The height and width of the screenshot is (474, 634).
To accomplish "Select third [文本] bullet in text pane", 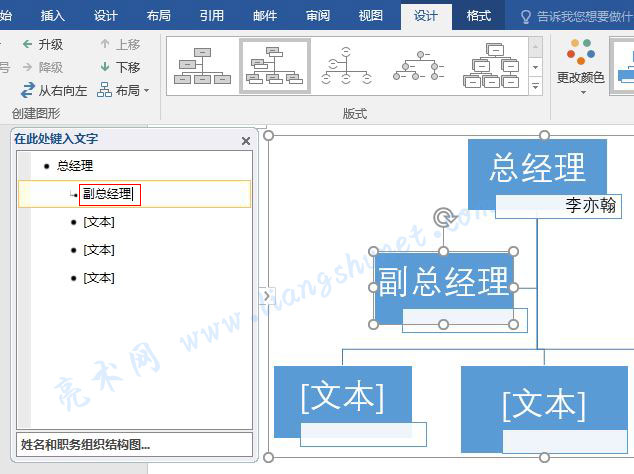I will pyautogui.click(x=99, y=278).
